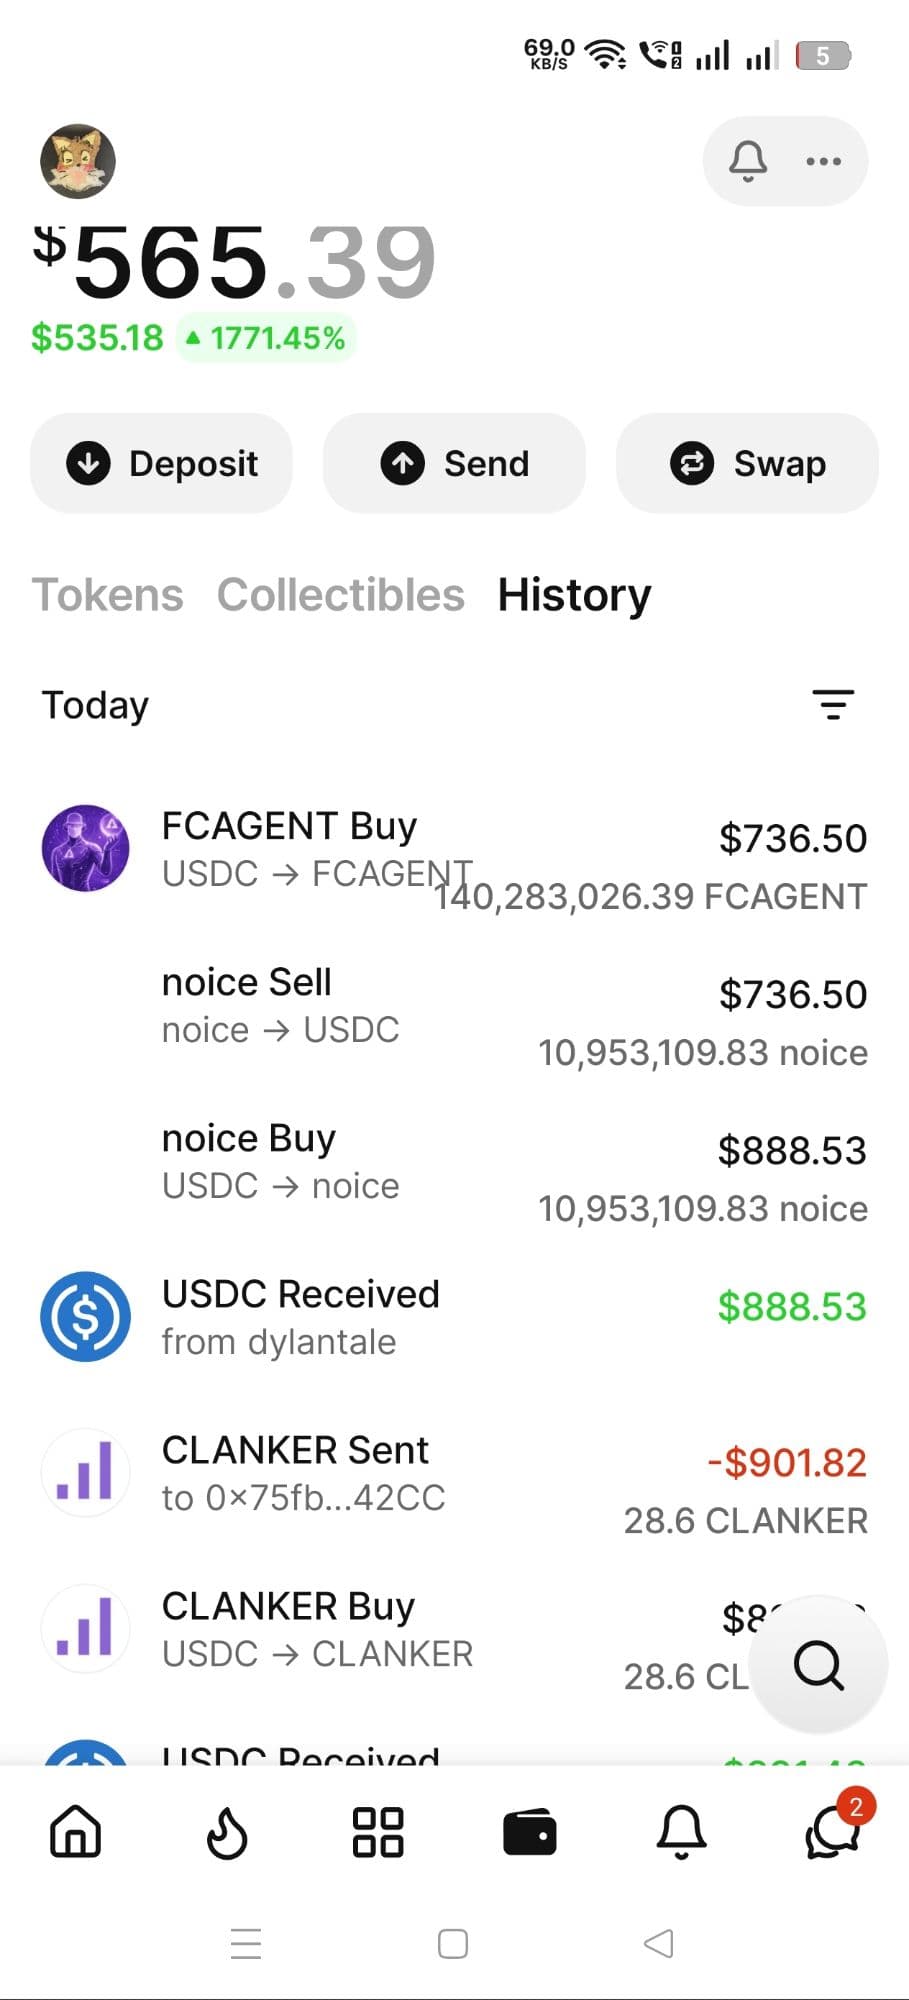Switch to the Collectibles tab
Screen dimensions: 909x2000
click(341, 595)
